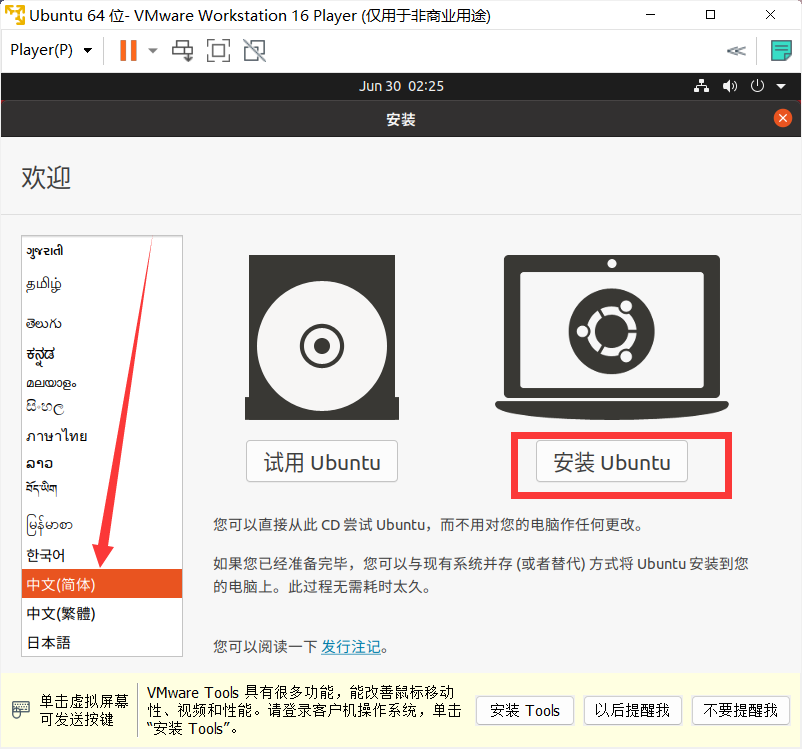
Task: Expand the power options arrow beside pause
Action: [153, 50]
